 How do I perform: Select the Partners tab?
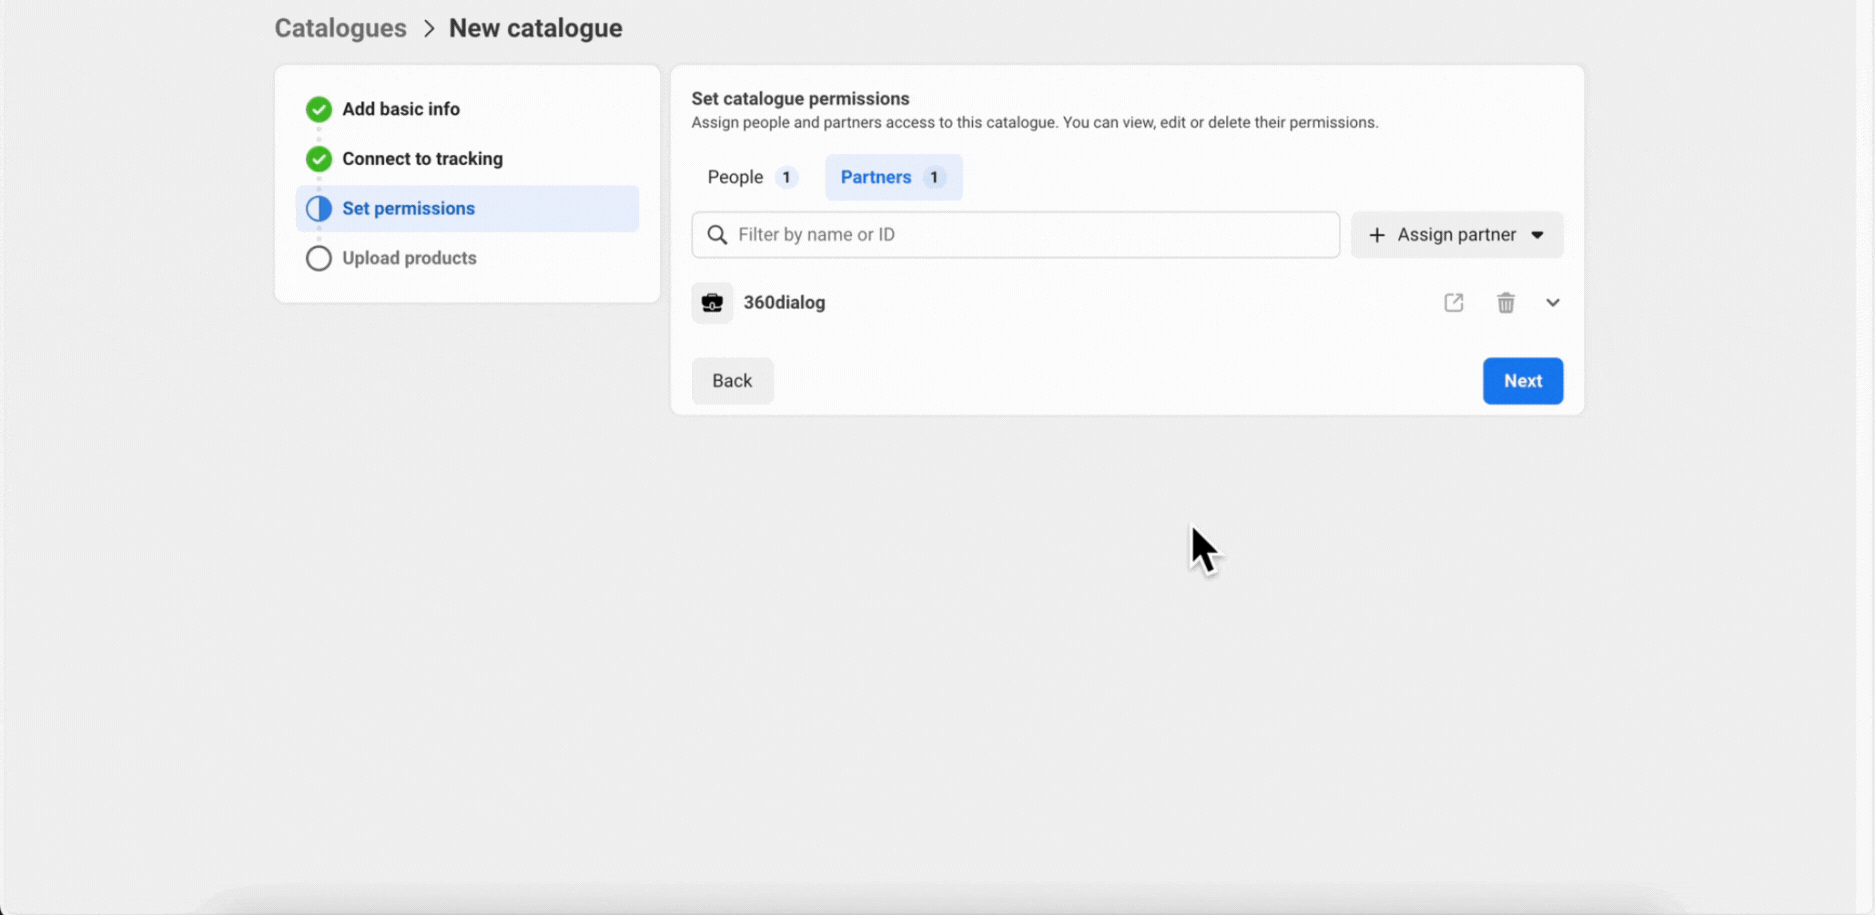(893, 177)
